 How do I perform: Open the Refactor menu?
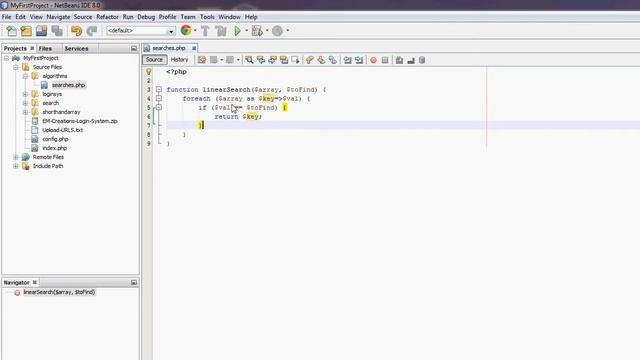107,17
